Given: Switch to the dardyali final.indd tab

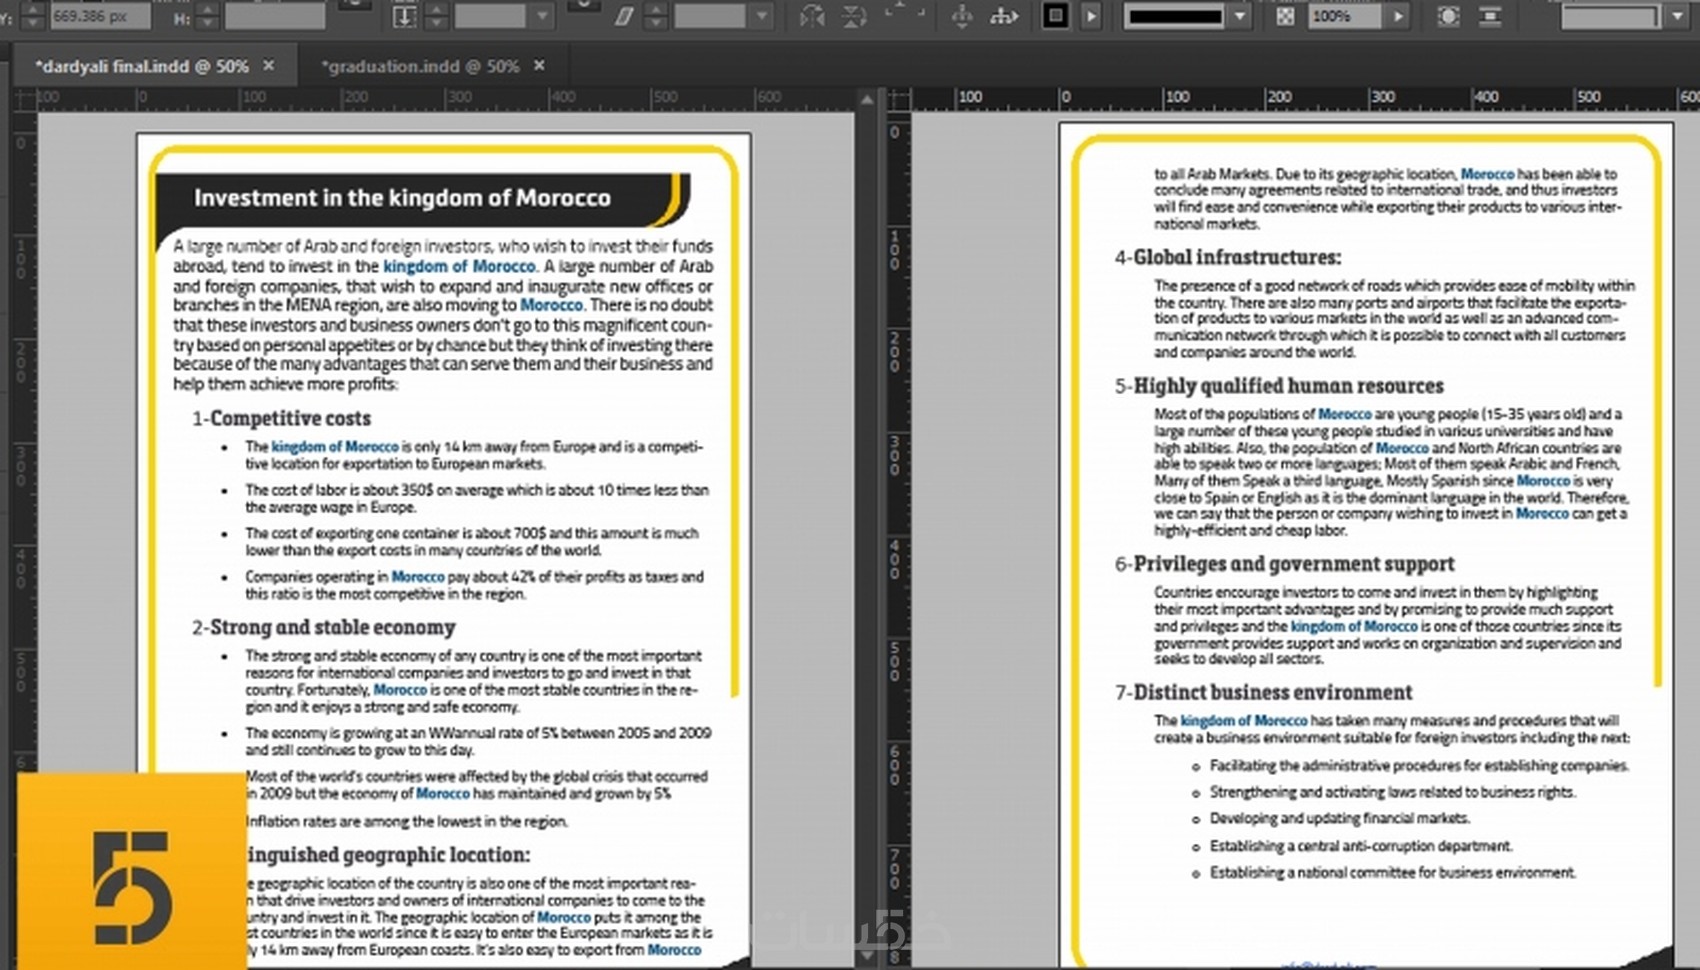Looking at the screenshot, I should [x=141, y=66].
